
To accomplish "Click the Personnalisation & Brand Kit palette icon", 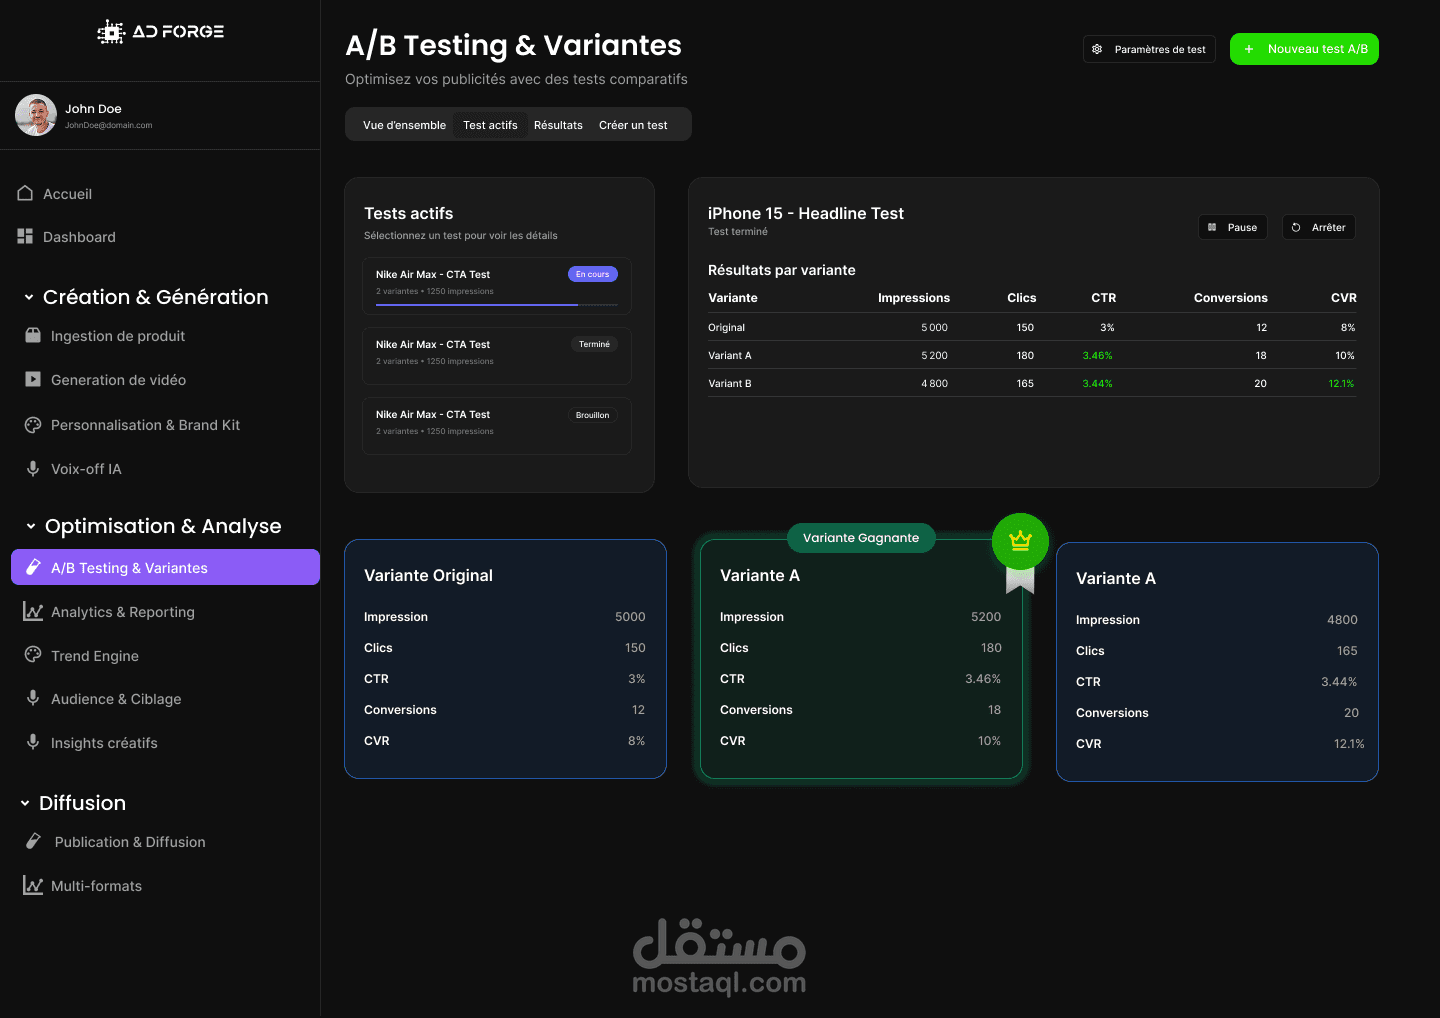I will [33, 424].
